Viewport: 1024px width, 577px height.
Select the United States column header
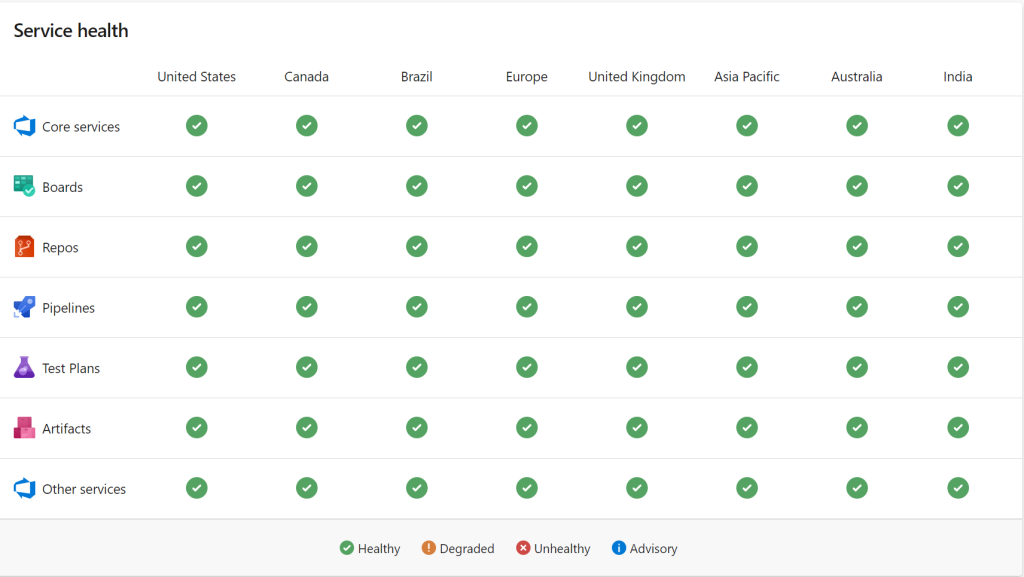coord(196,76)
